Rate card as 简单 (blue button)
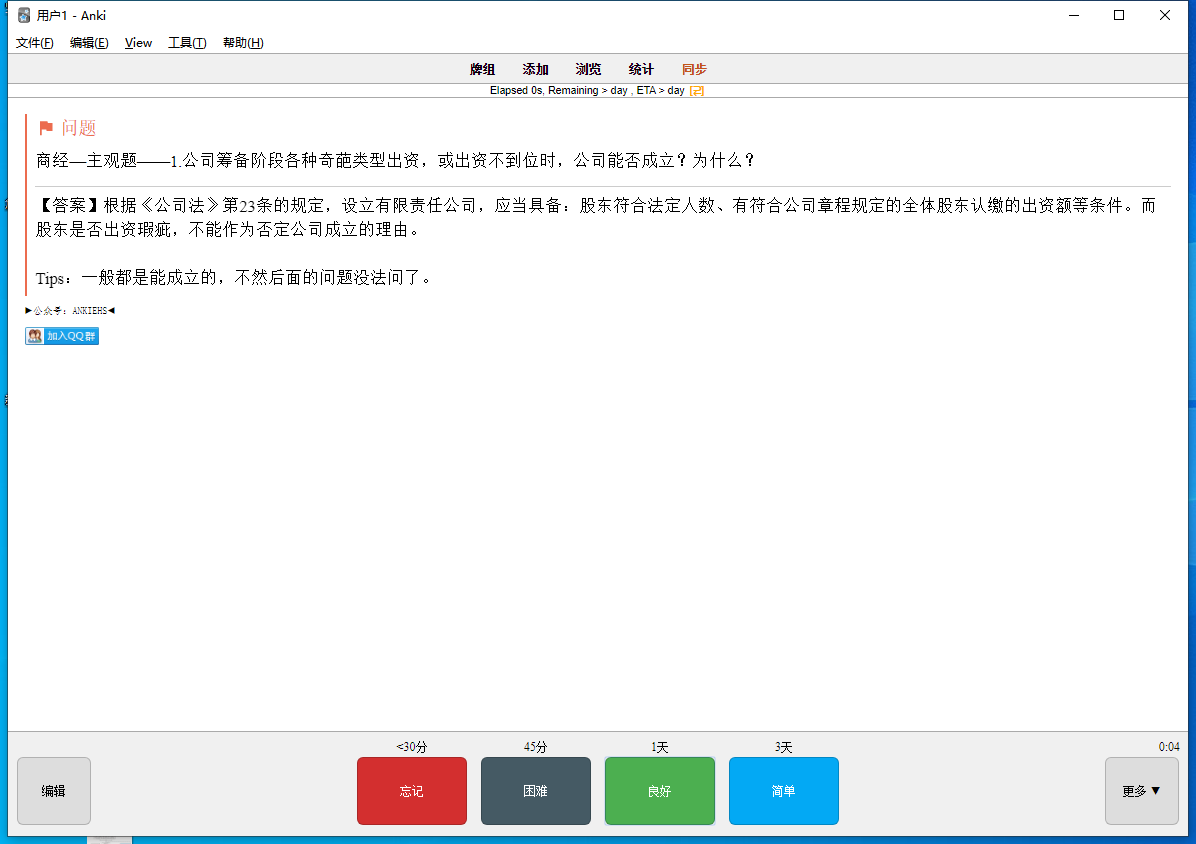The width and height of the screenshot is (1196, 844). click(783, 791)
